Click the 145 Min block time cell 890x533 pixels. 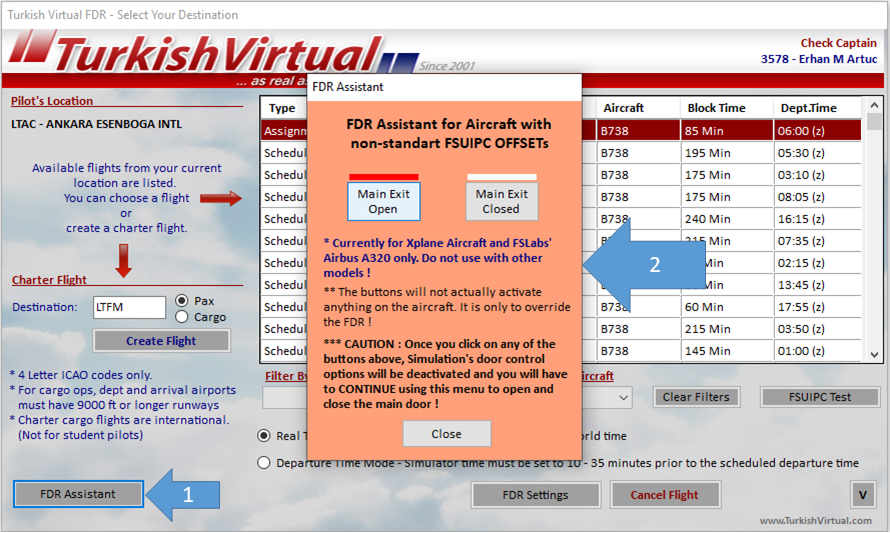727,351
